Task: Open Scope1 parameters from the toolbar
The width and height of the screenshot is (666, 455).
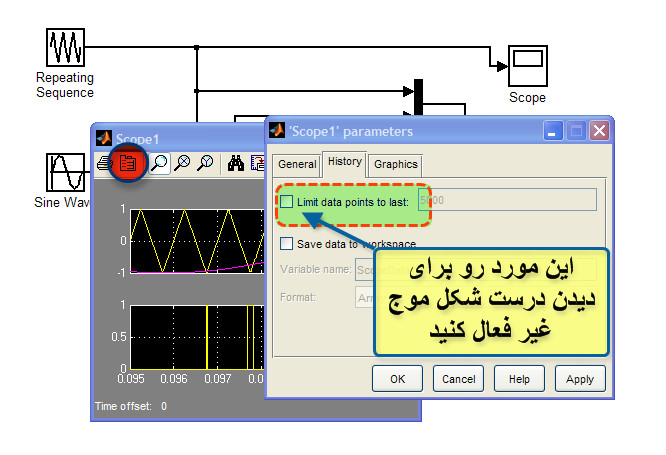Action: click(x=128, y=162)
